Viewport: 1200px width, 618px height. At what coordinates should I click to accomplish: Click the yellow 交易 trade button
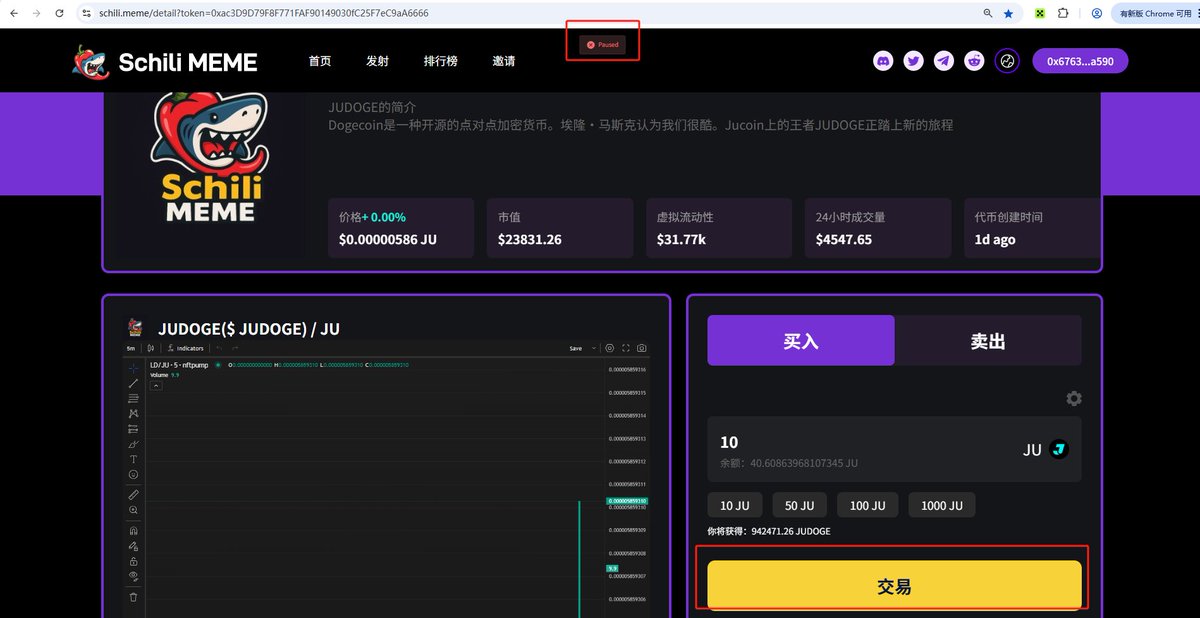(894, 585)
